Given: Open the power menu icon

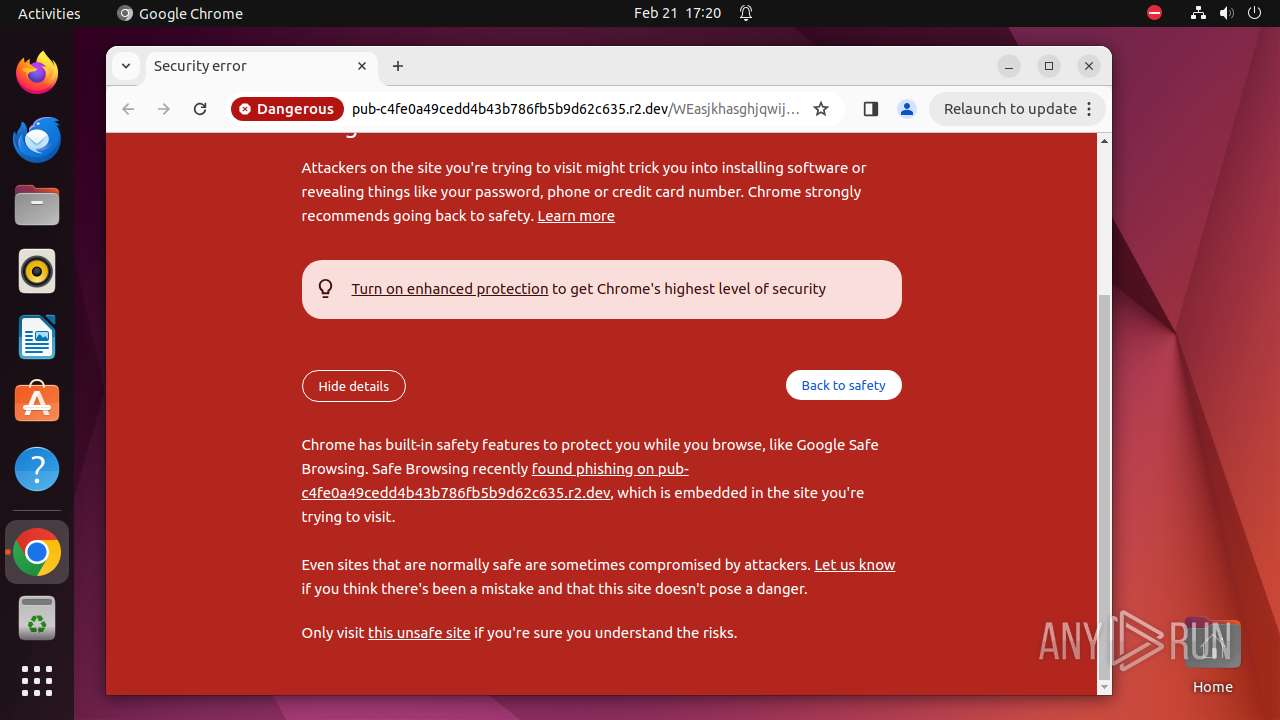Looking at the screenshot, I should tap(1255, 13).
